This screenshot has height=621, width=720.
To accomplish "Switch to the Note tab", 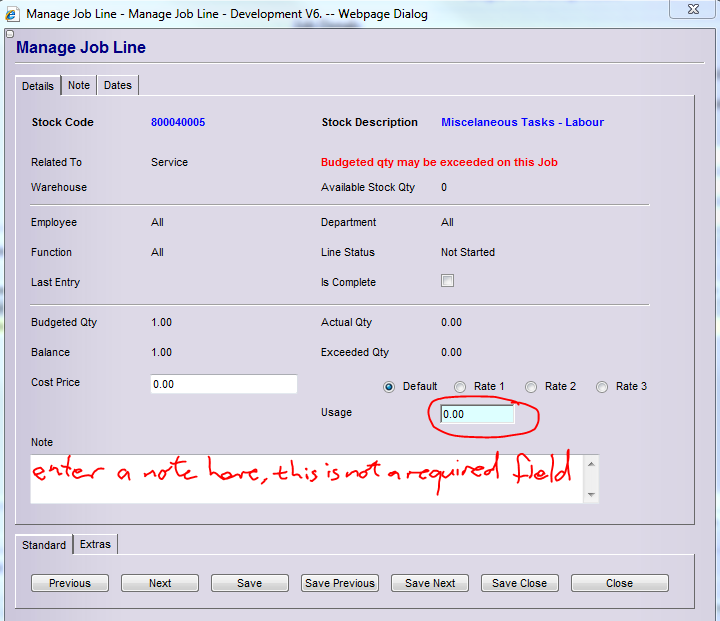I will tap(79, 86).
